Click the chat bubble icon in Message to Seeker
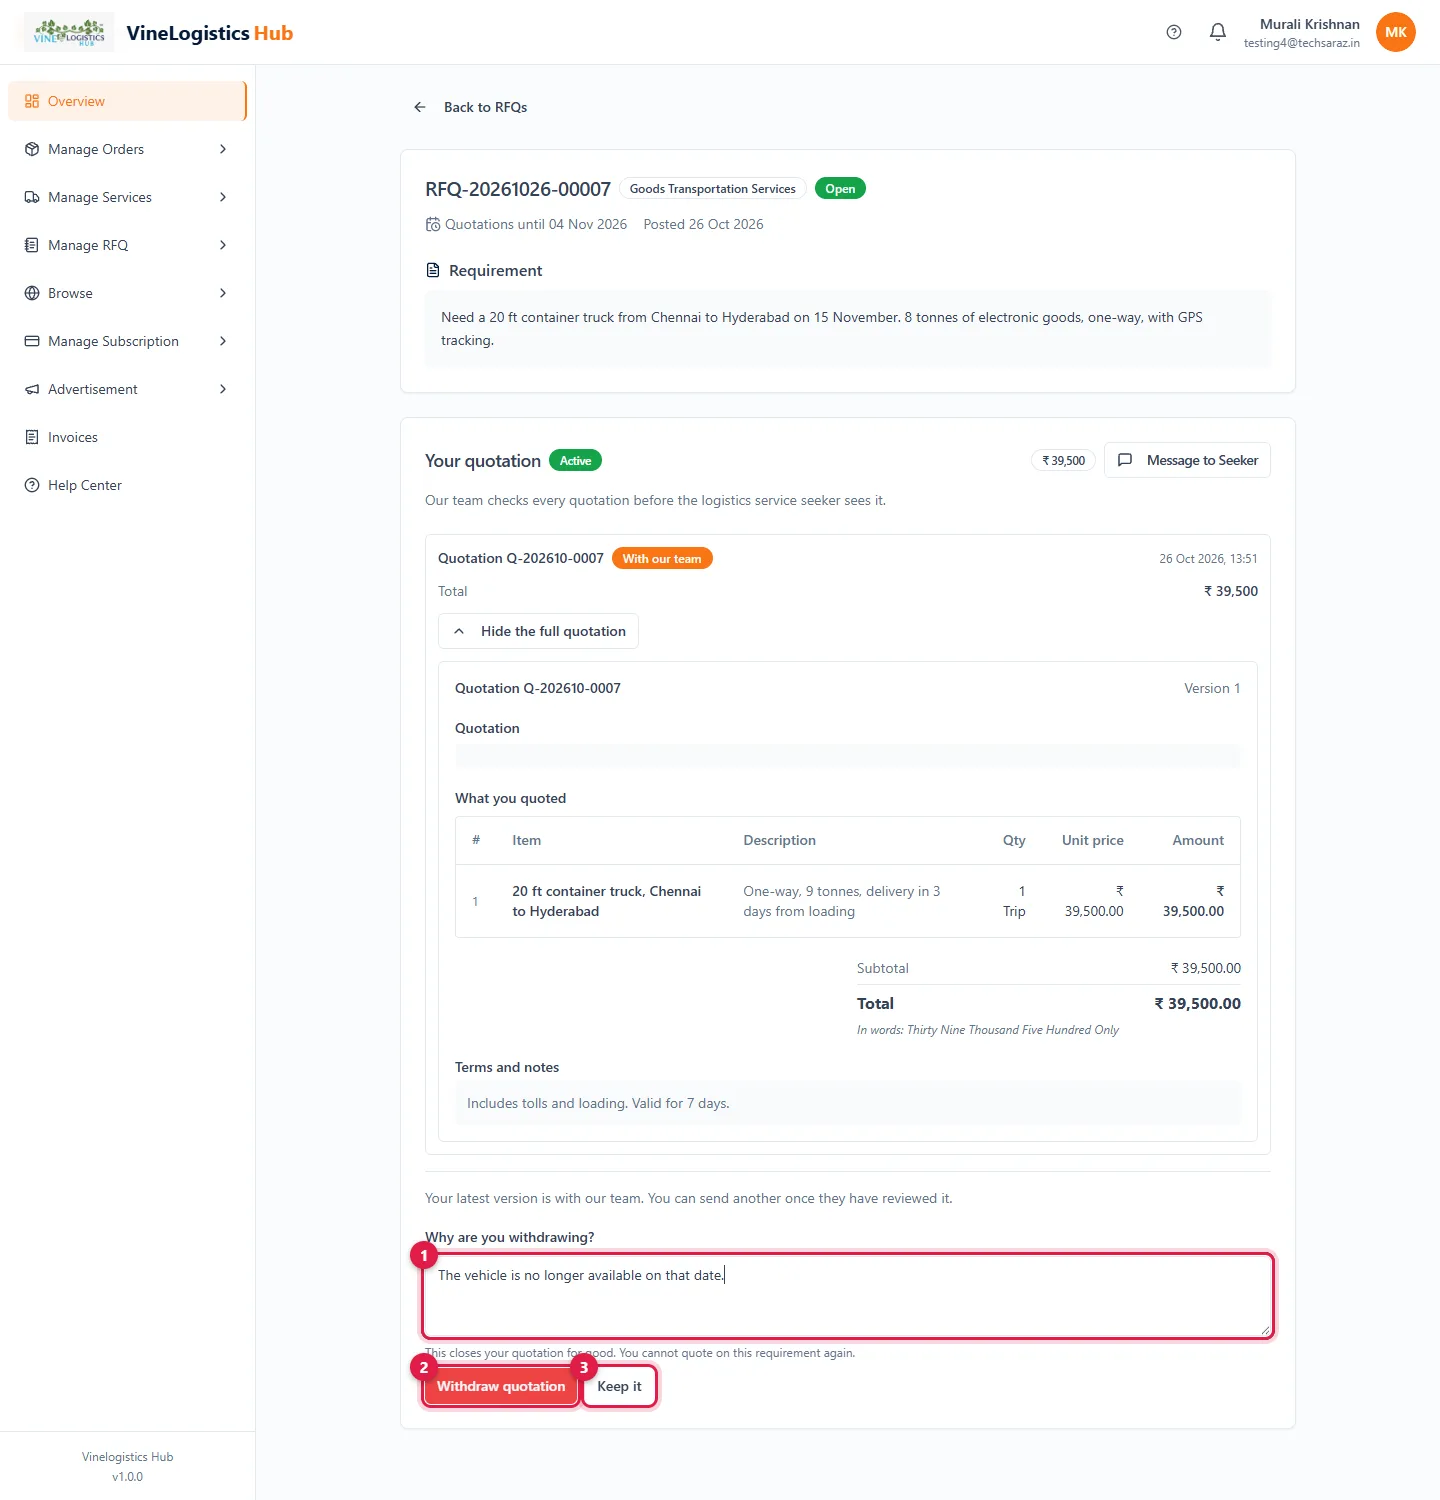The image size is (1440, 1500). pyautogui.click(x=1125, y=460)
